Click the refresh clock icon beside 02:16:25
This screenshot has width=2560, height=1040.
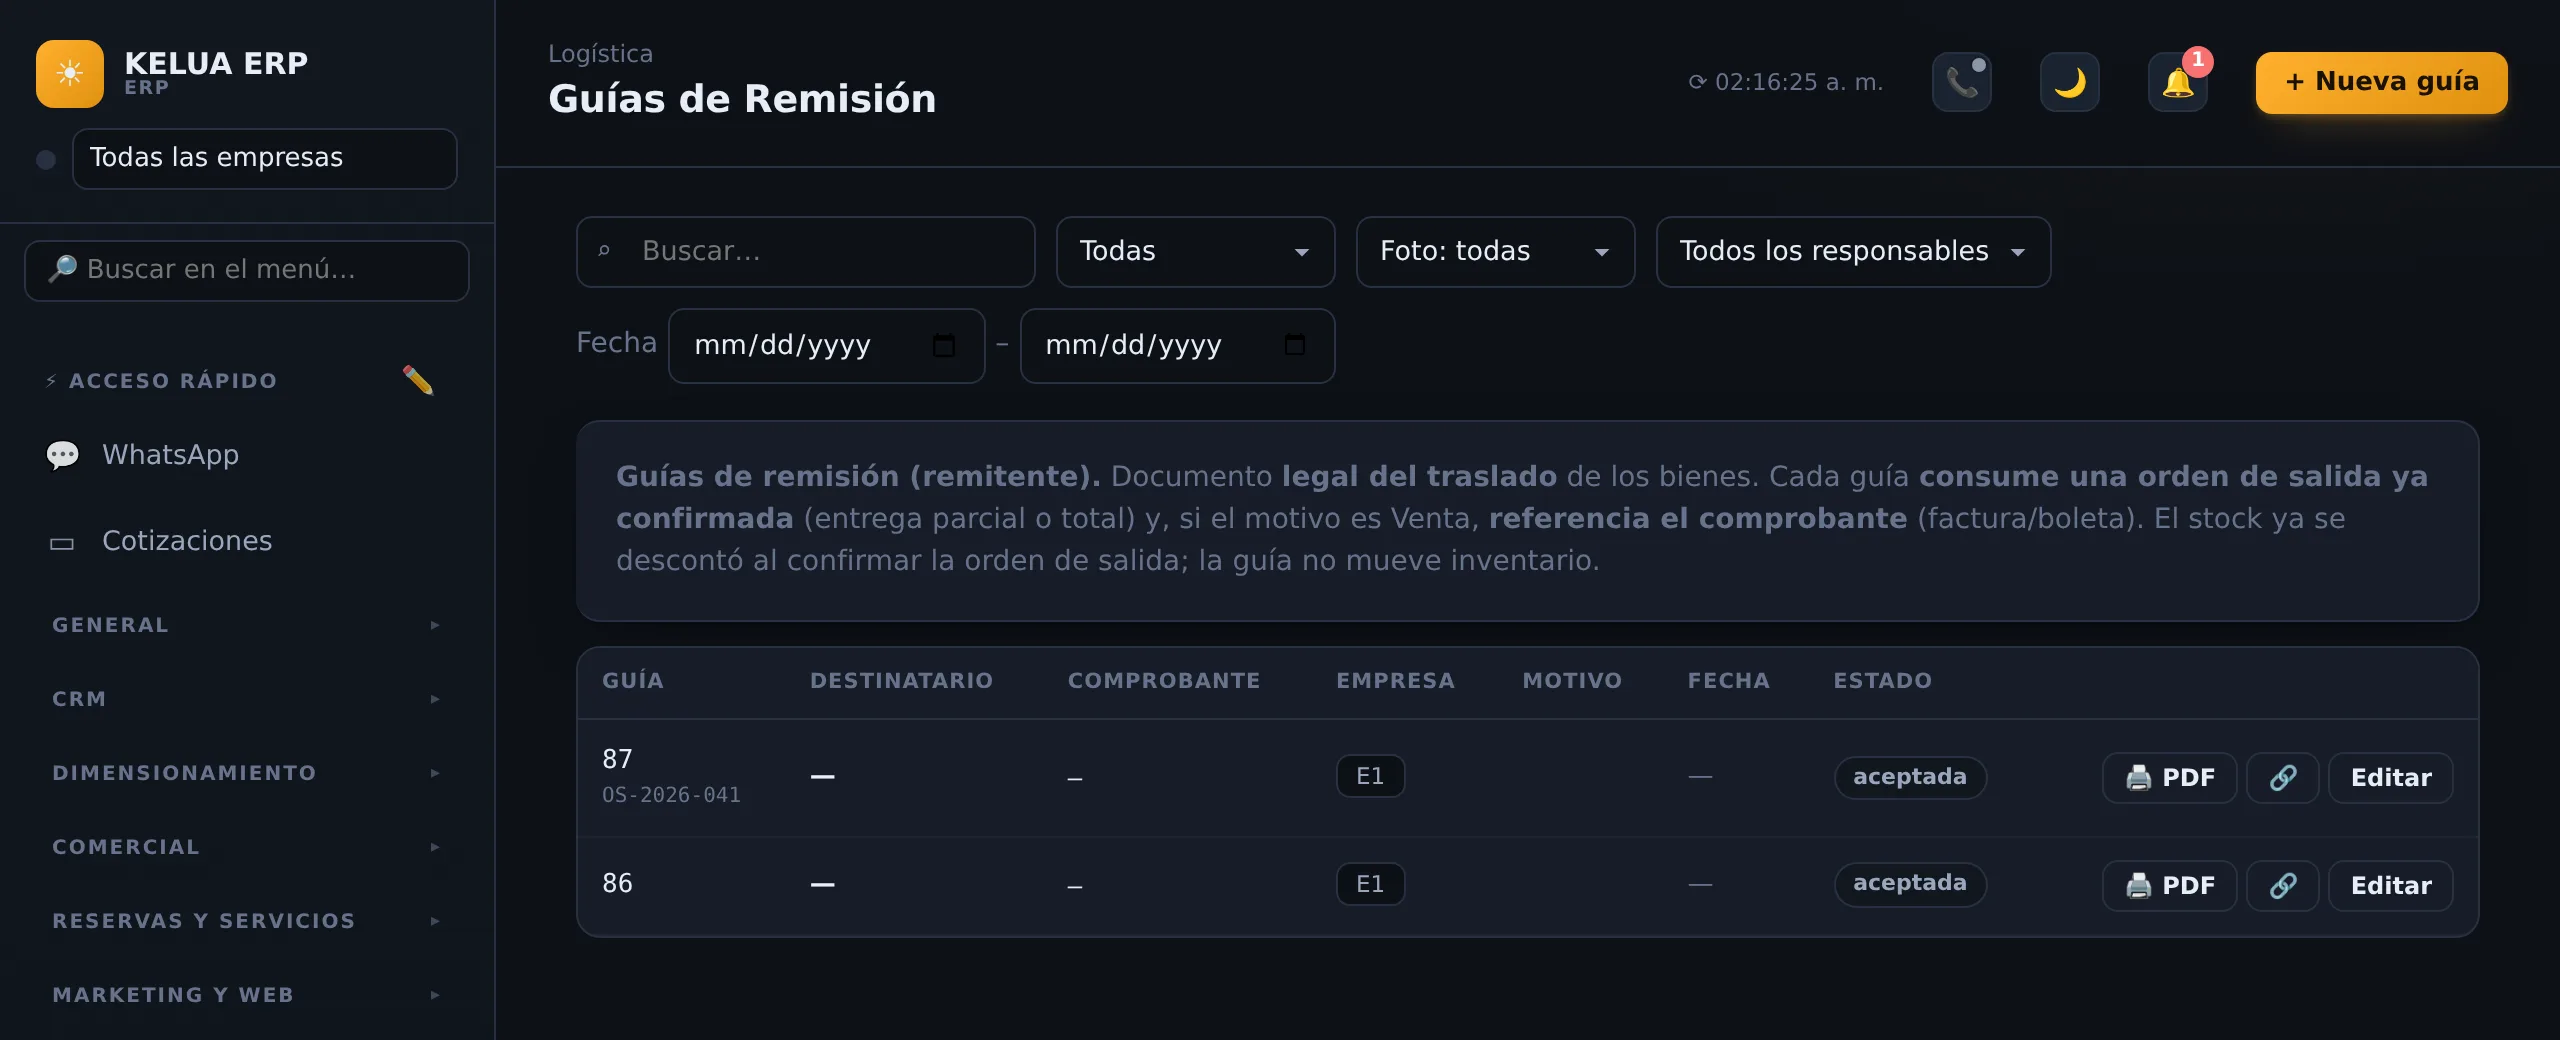coord(1697,82)
